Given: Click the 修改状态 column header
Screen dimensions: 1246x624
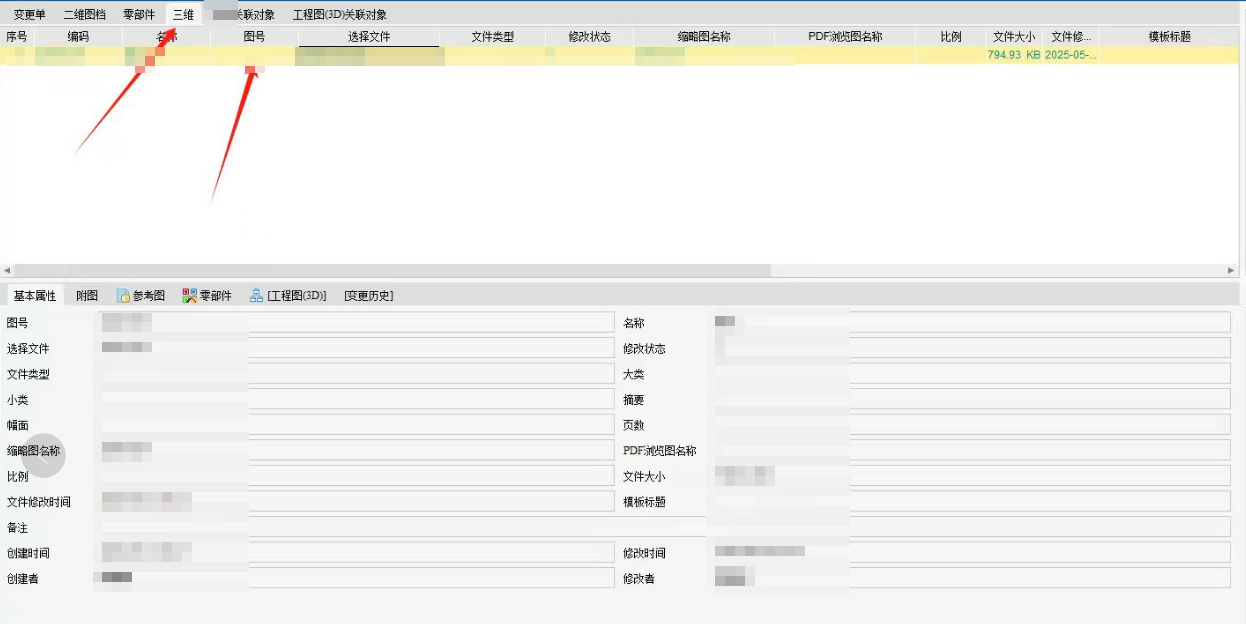Looking at the screenshot, I should [x=590, y=37].
